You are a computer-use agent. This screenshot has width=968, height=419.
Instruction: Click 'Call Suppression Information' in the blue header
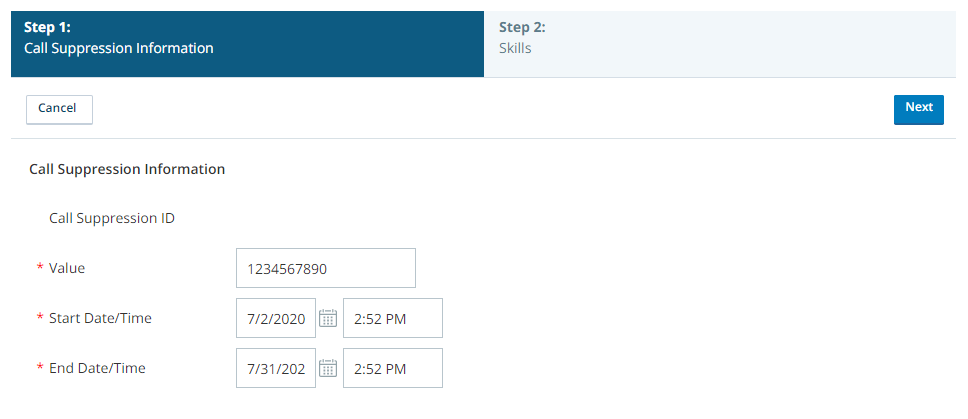(119, 48)
